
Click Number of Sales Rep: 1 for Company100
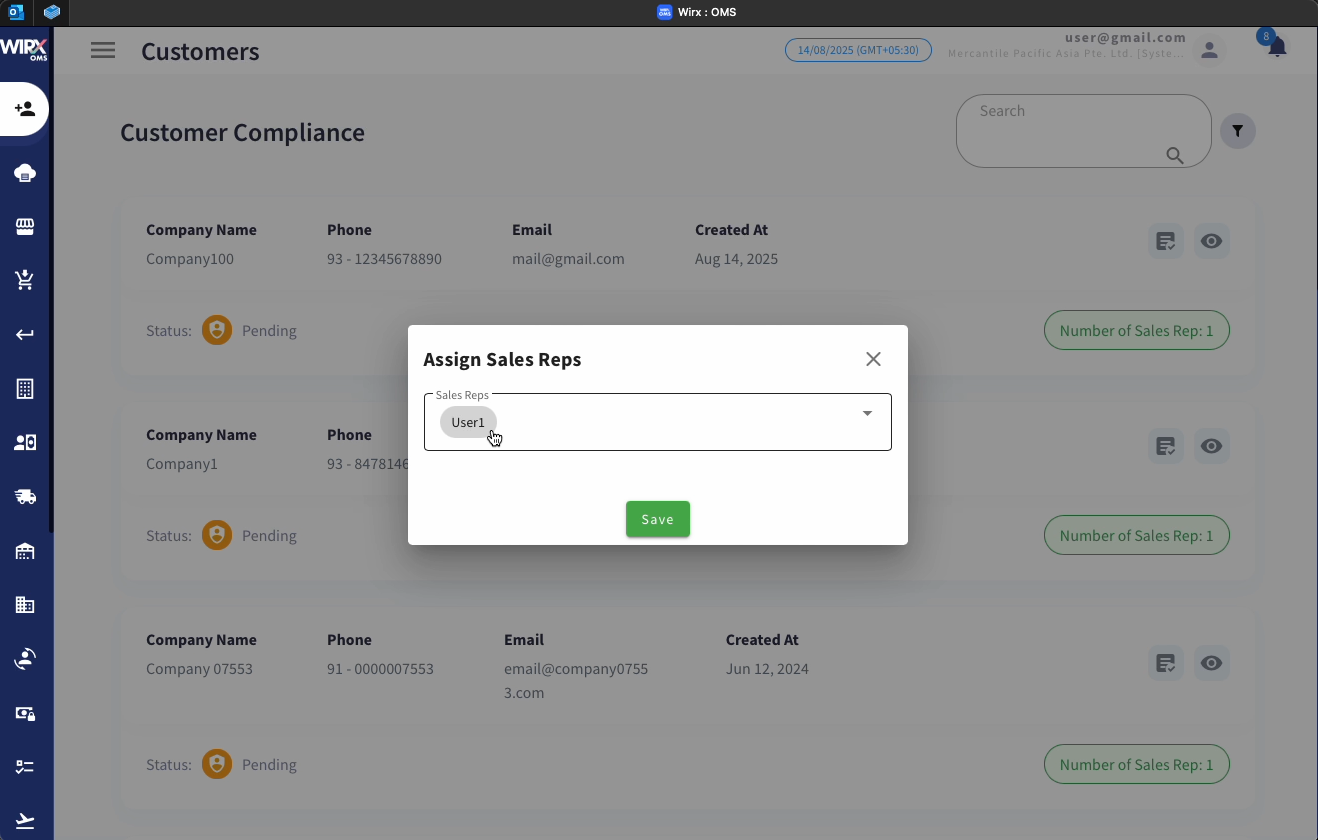pos(1137,330)
